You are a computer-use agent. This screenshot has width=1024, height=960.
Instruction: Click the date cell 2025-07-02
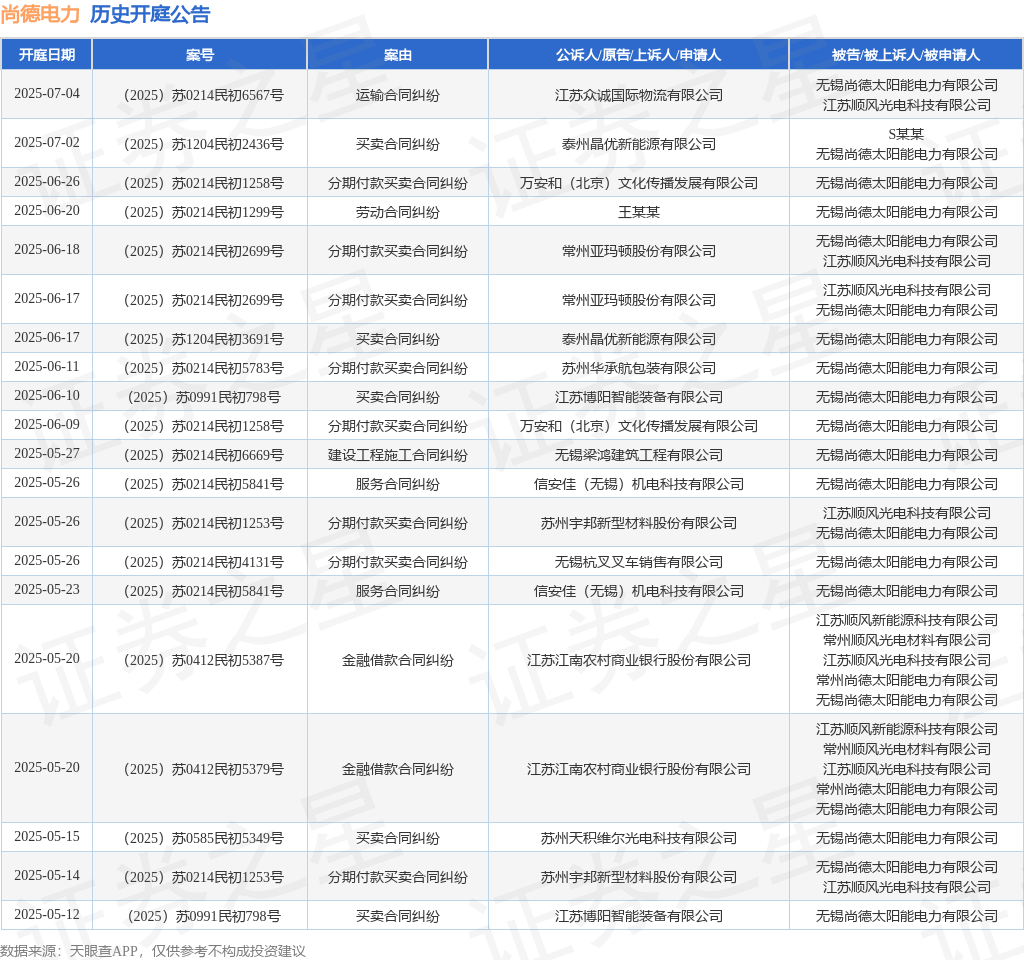click(47, 142)
